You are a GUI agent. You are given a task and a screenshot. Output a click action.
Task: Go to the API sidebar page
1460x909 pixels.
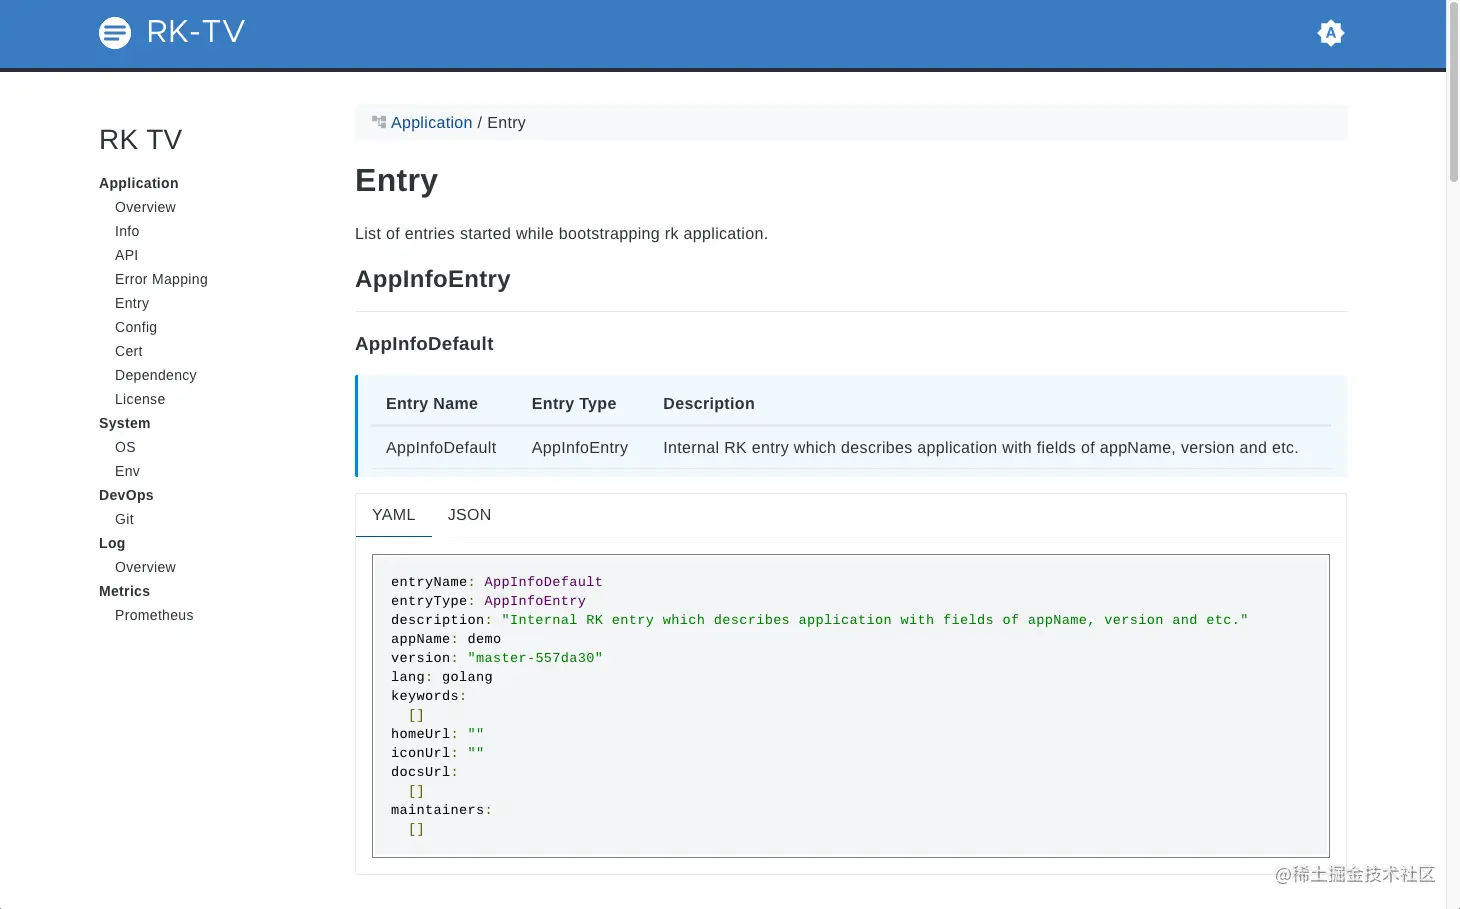point(126,255)
